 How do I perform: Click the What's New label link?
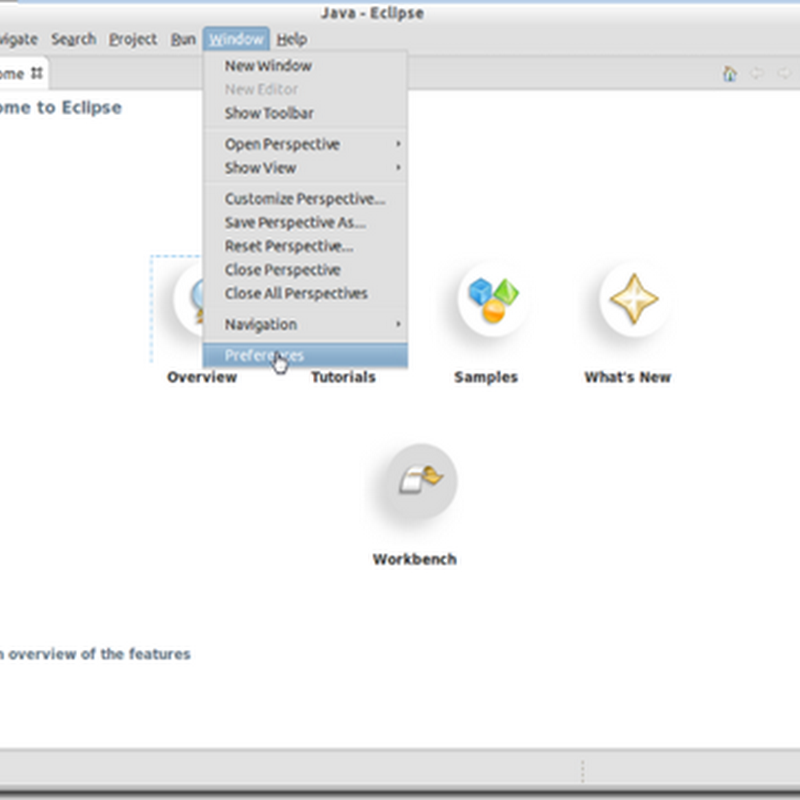tap(627, 377)
